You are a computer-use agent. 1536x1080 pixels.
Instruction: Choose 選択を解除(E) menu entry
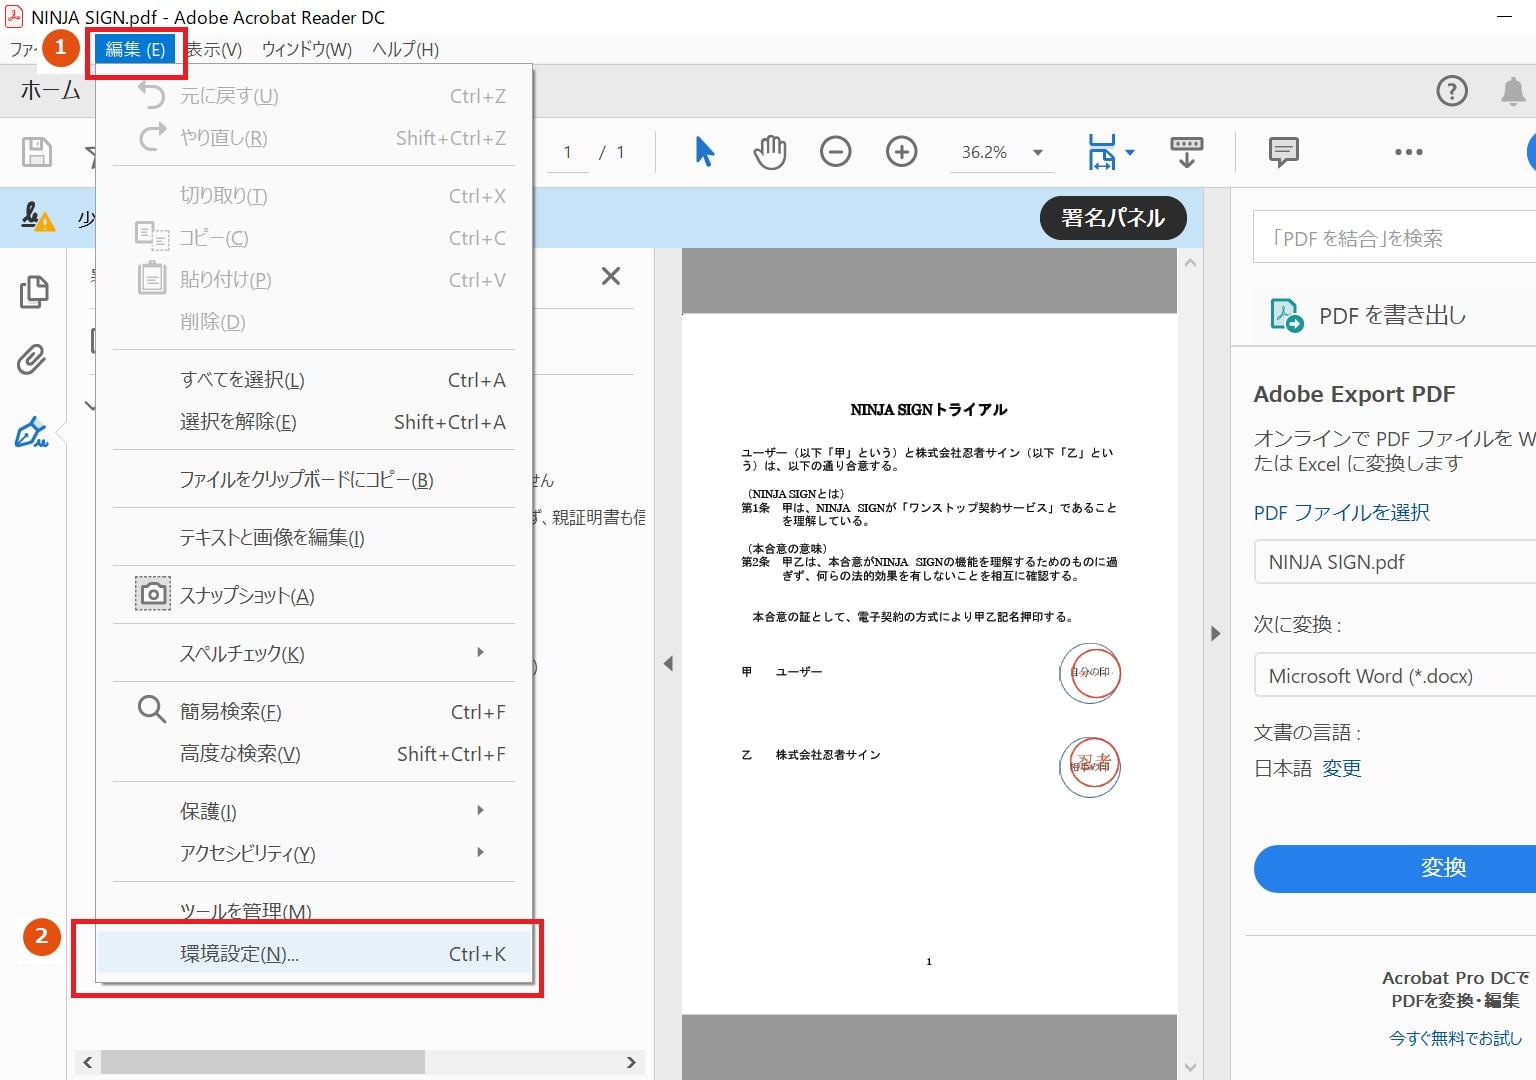point(314,422)
